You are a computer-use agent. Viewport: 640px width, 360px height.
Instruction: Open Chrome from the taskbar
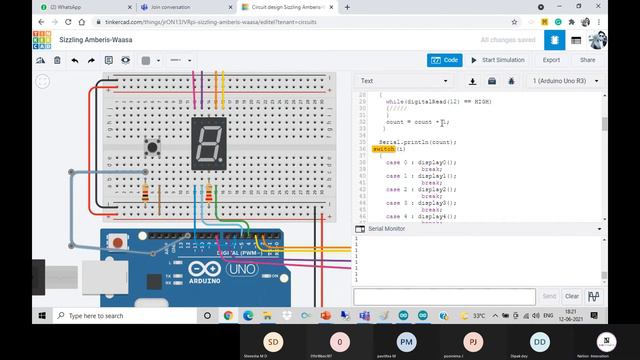(228, 316)
